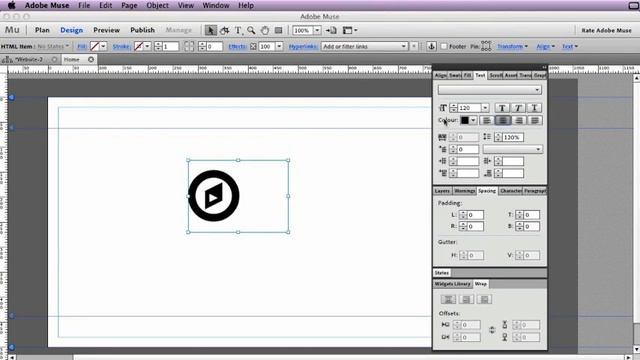Switch to Plan mode
This screenshot has height=360, width=640.
pos(42,30)
